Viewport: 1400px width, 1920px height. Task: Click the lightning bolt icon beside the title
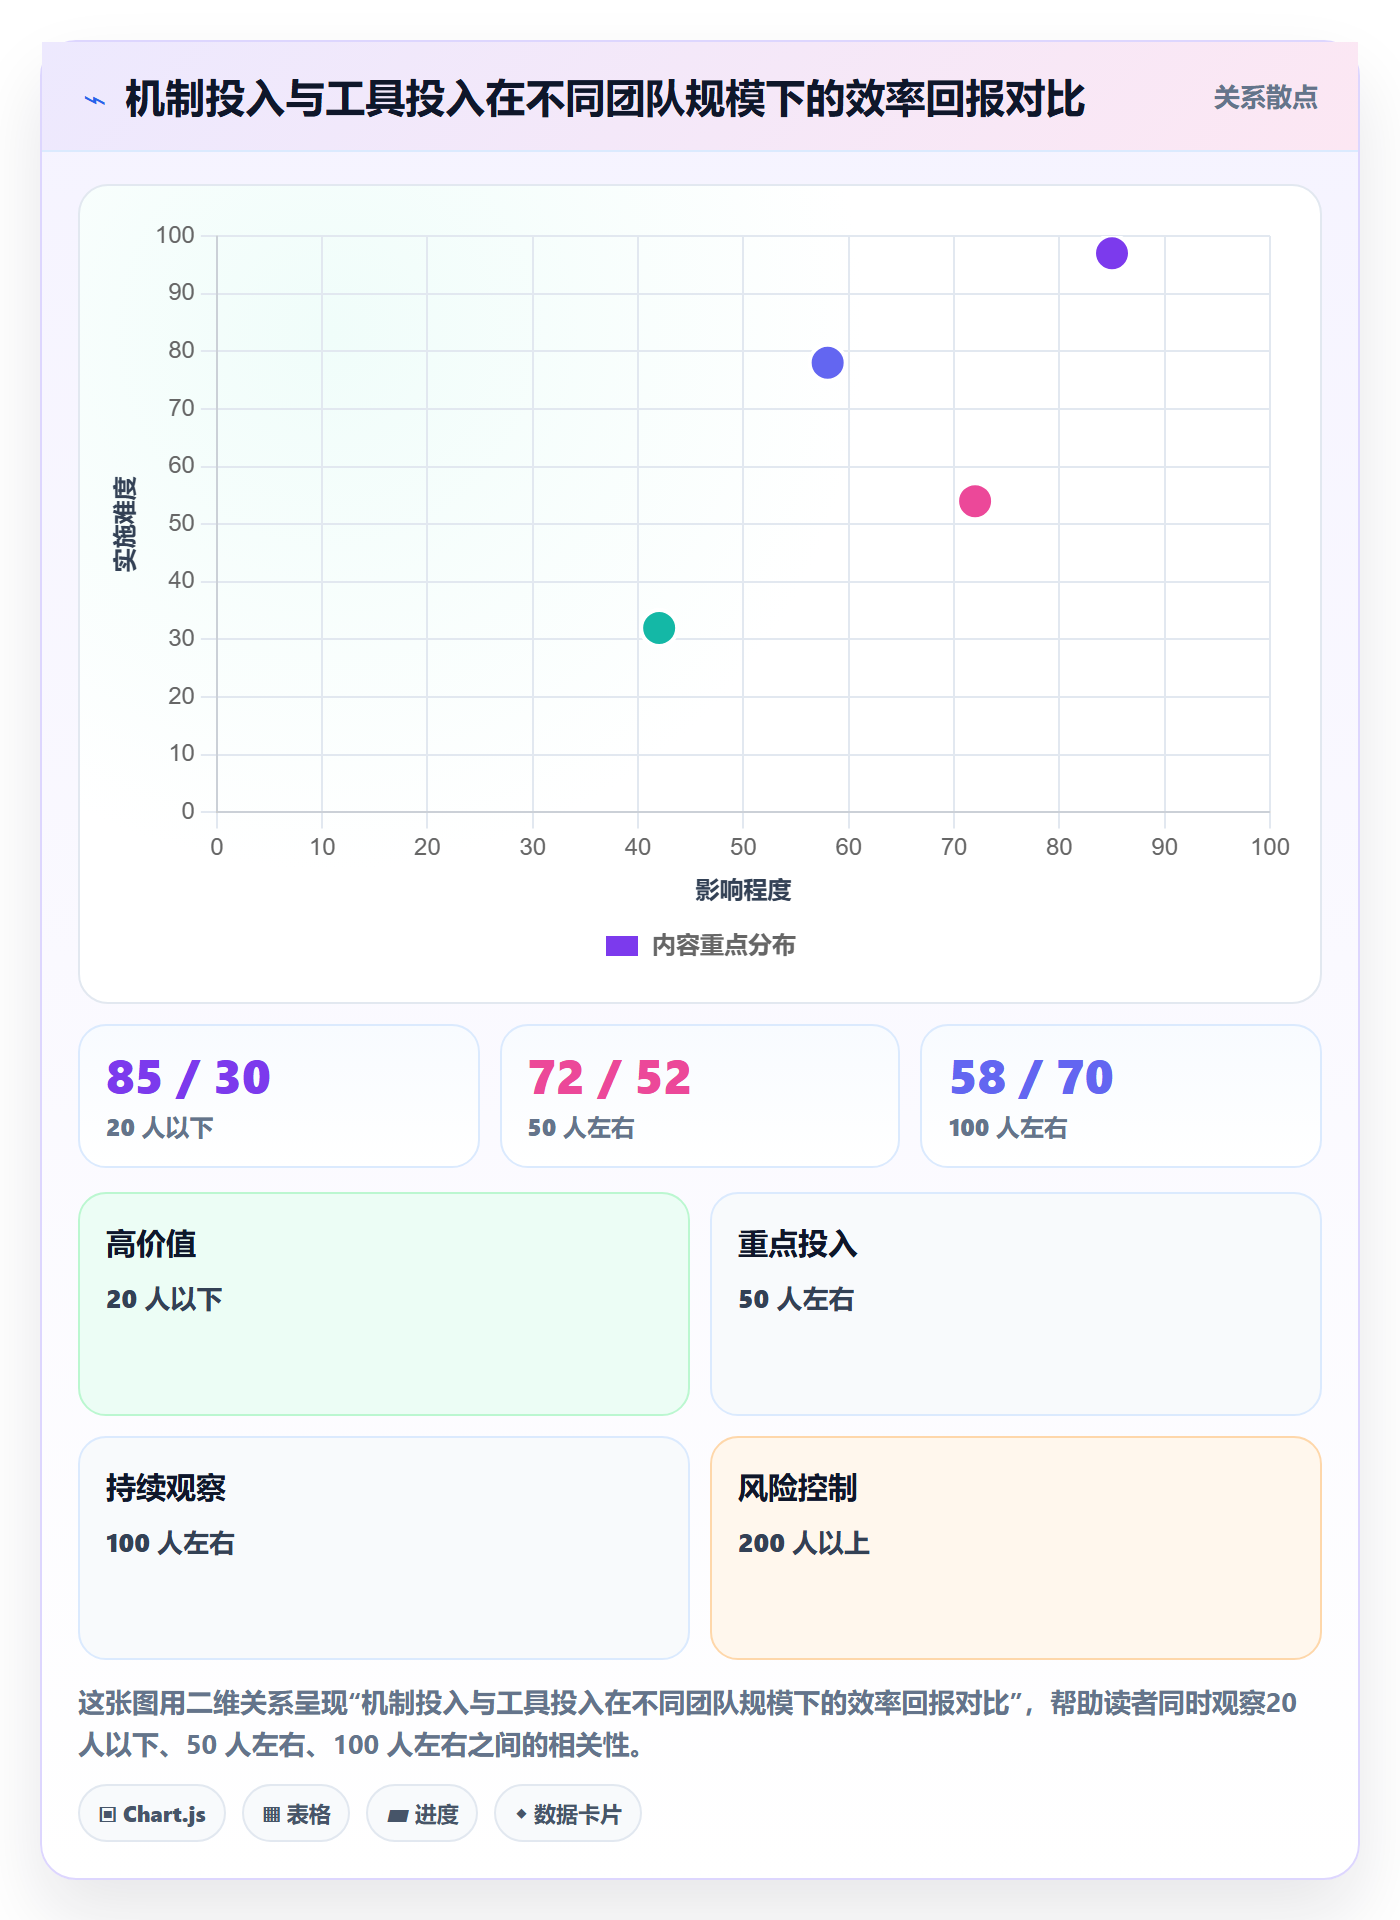coord(95,100)
